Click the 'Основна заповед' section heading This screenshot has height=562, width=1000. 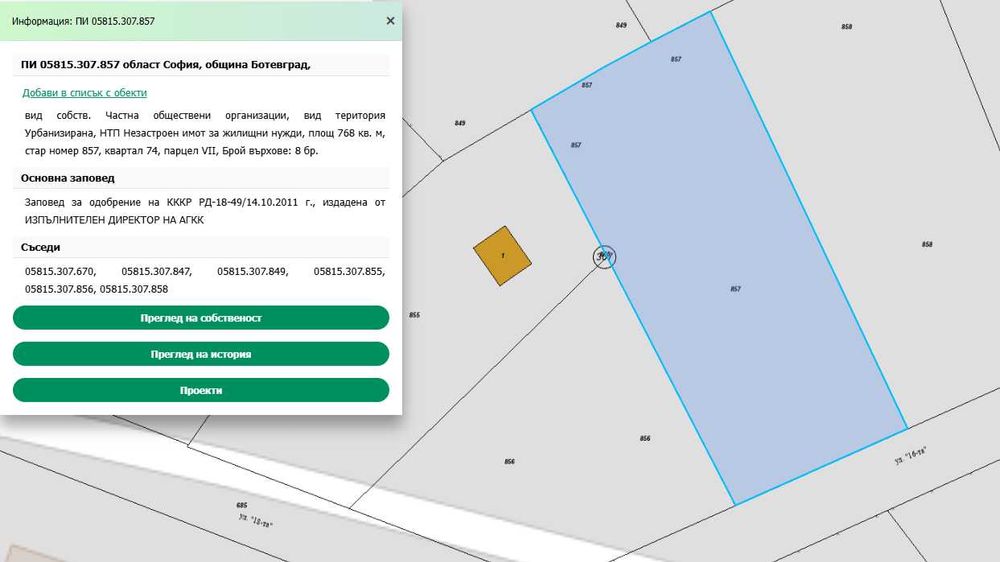pyautogui.click(x=68, y=178)
